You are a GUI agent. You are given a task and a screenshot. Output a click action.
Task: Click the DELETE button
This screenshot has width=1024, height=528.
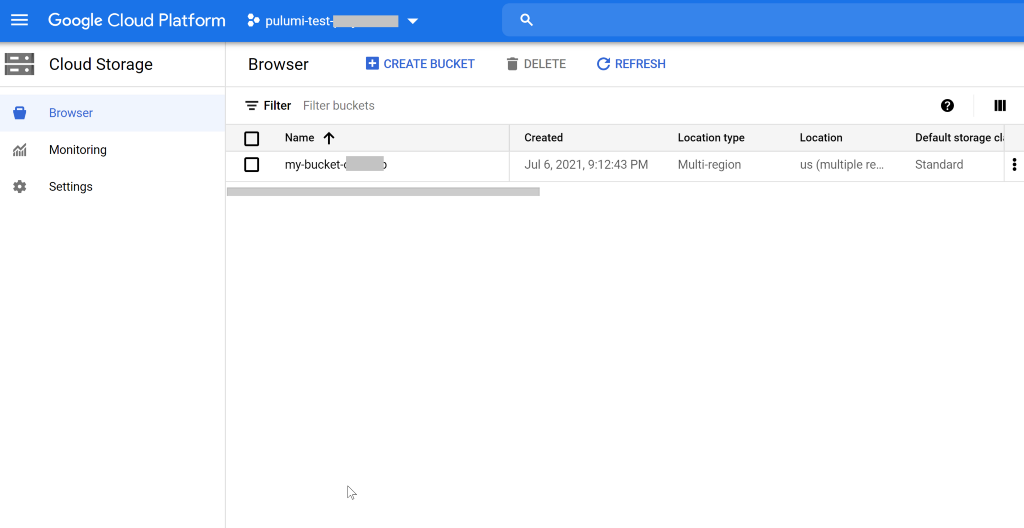(536, 64)
